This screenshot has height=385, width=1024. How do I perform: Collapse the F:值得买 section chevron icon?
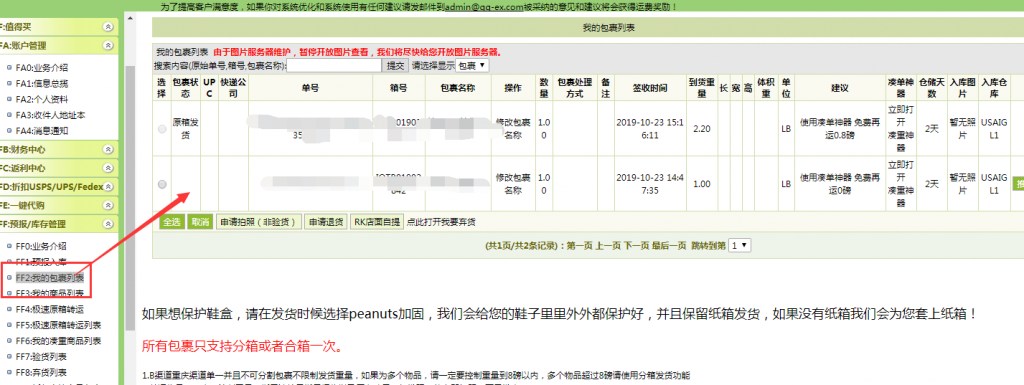[x=108, y=27]
